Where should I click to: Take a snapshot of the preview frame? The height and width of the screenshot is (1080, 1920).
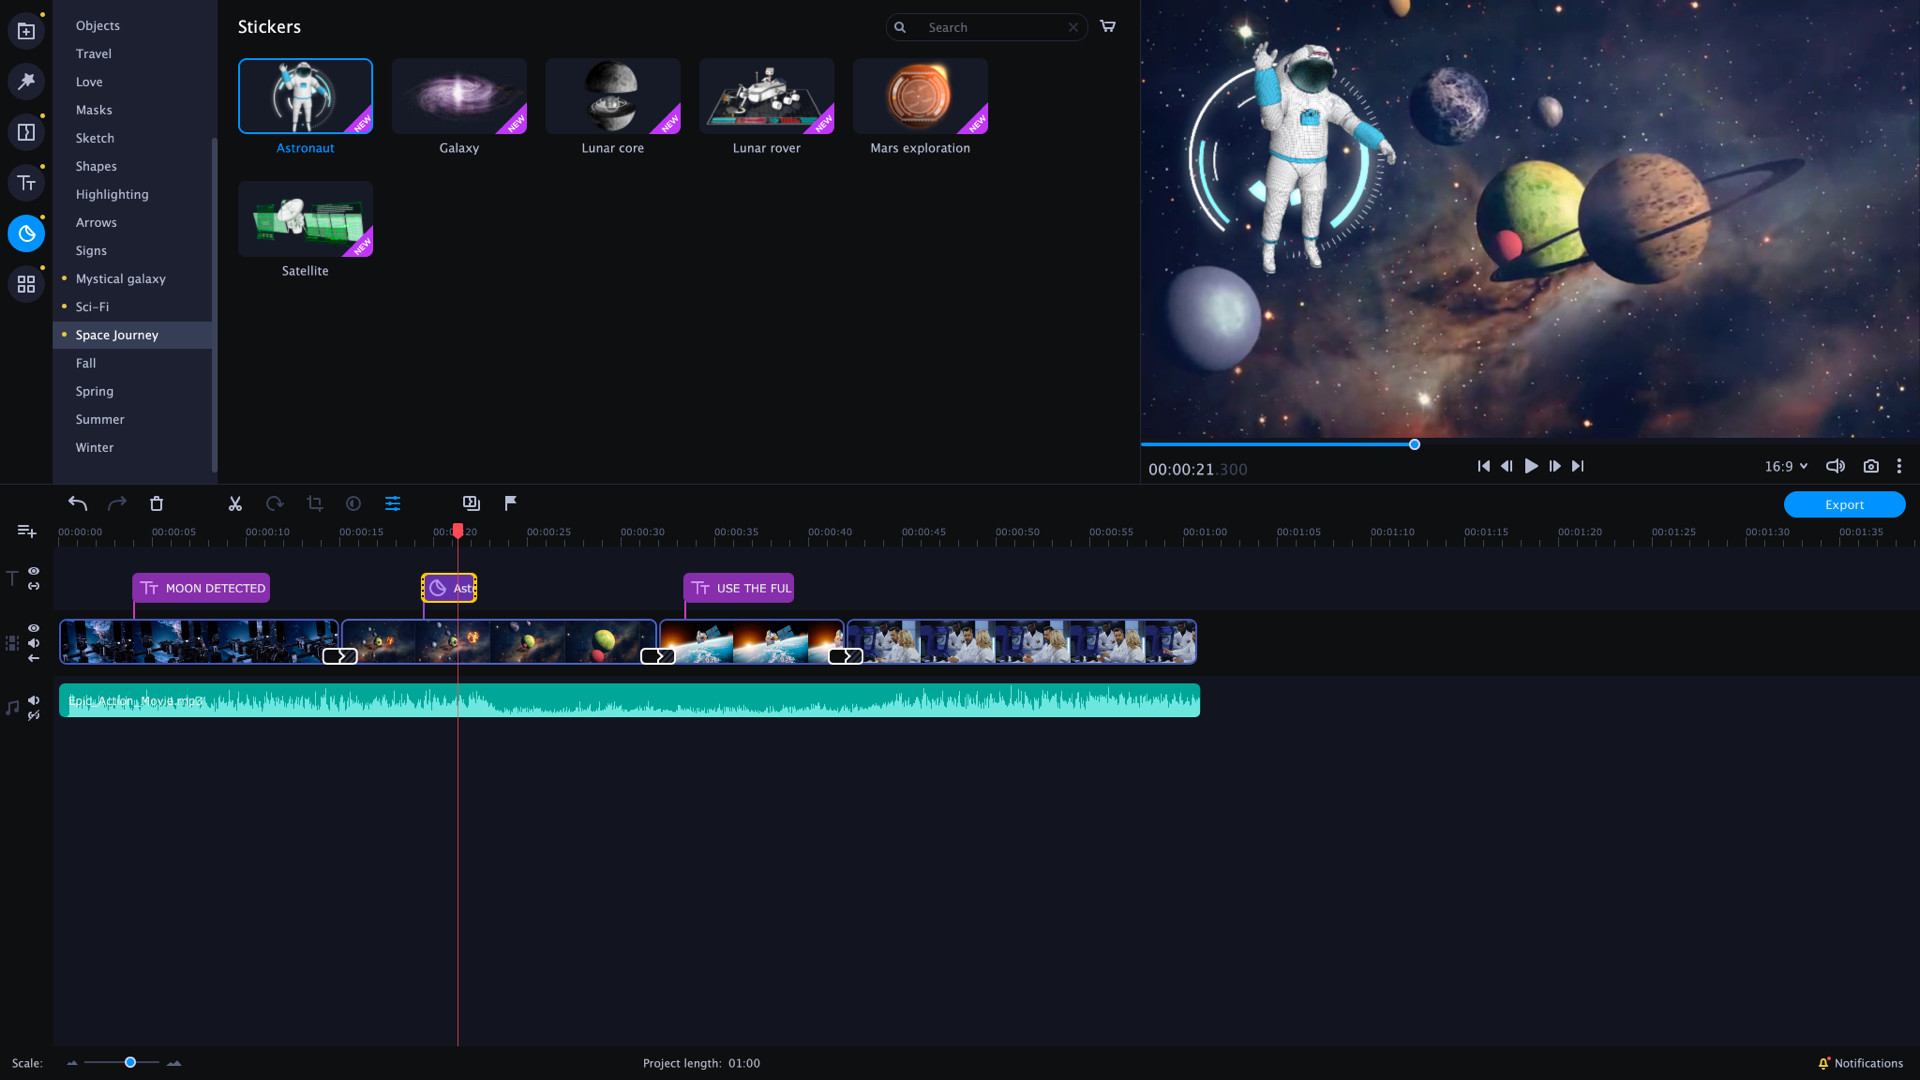[x=1871, y=466]
